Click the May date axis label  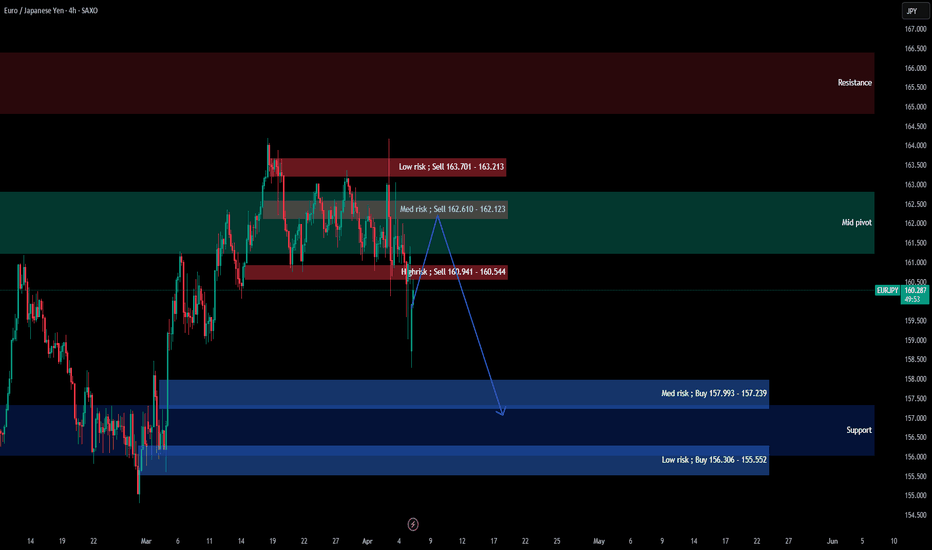(x=599, y=541)
